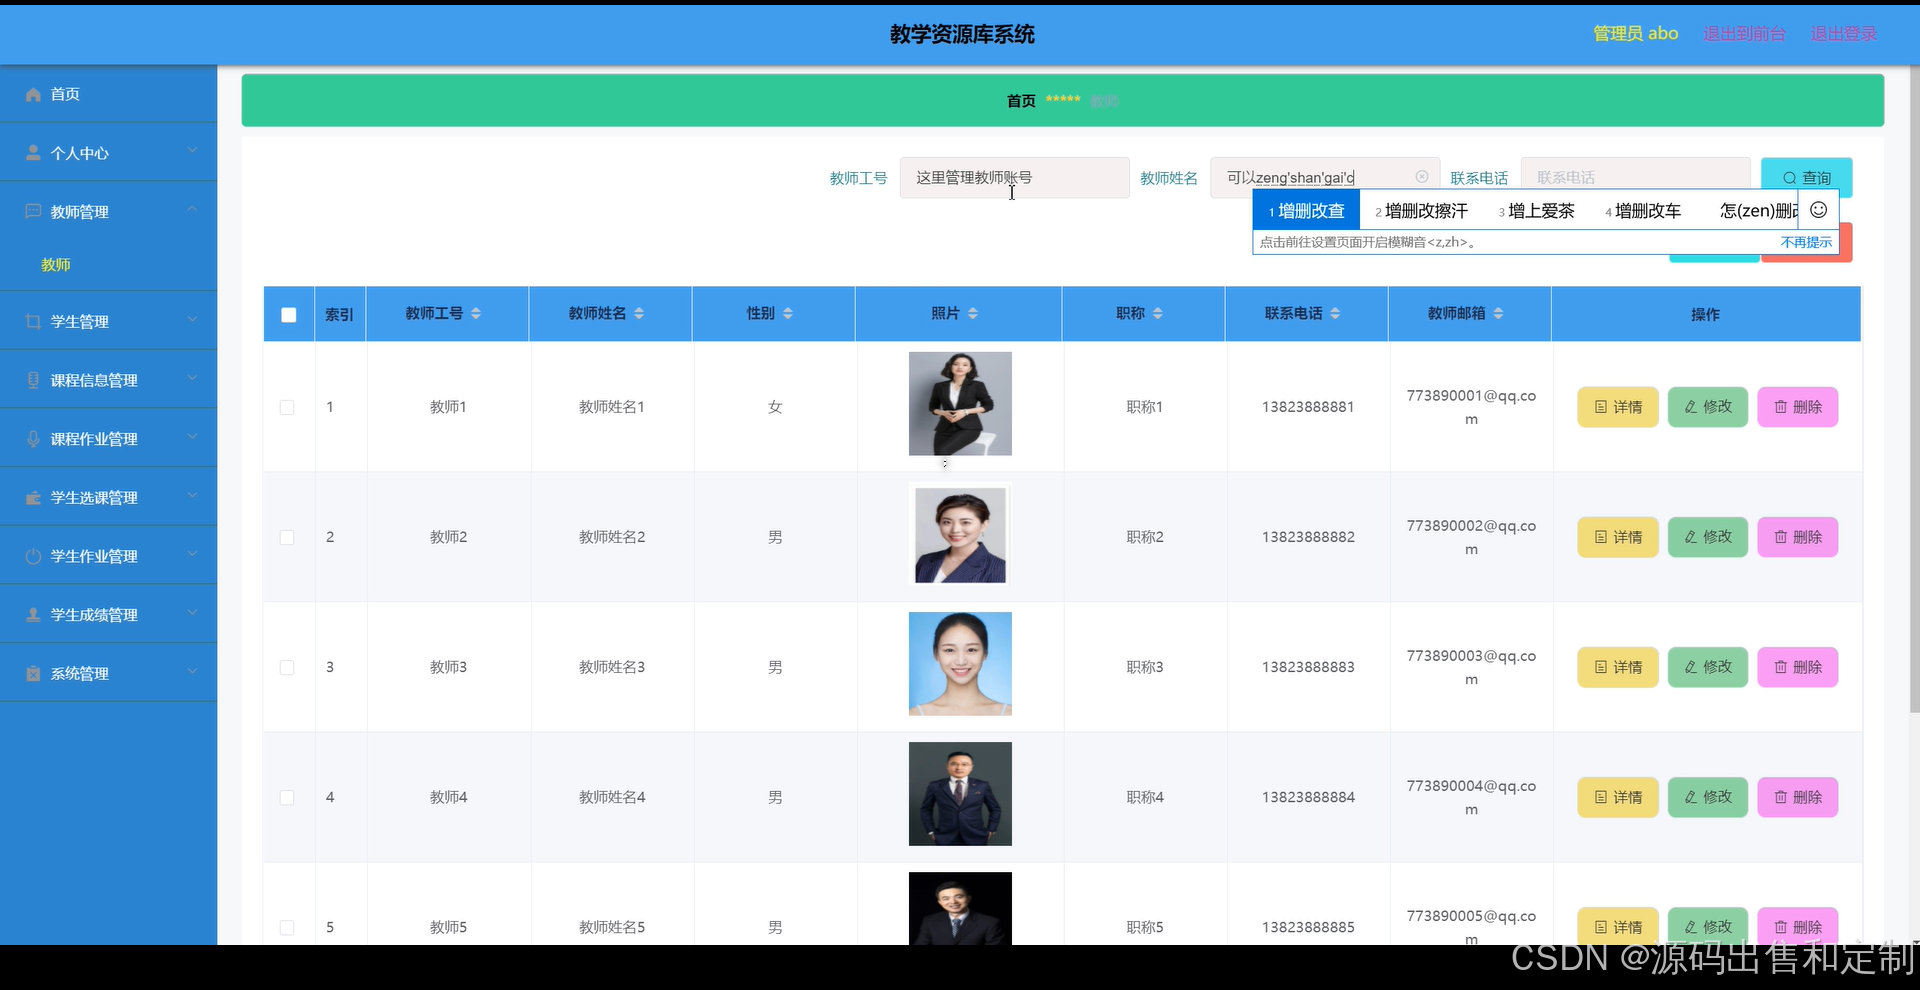Click the 职称4 table cell
Viewport: 1920px width, 990px height.
pos(1145,797)
